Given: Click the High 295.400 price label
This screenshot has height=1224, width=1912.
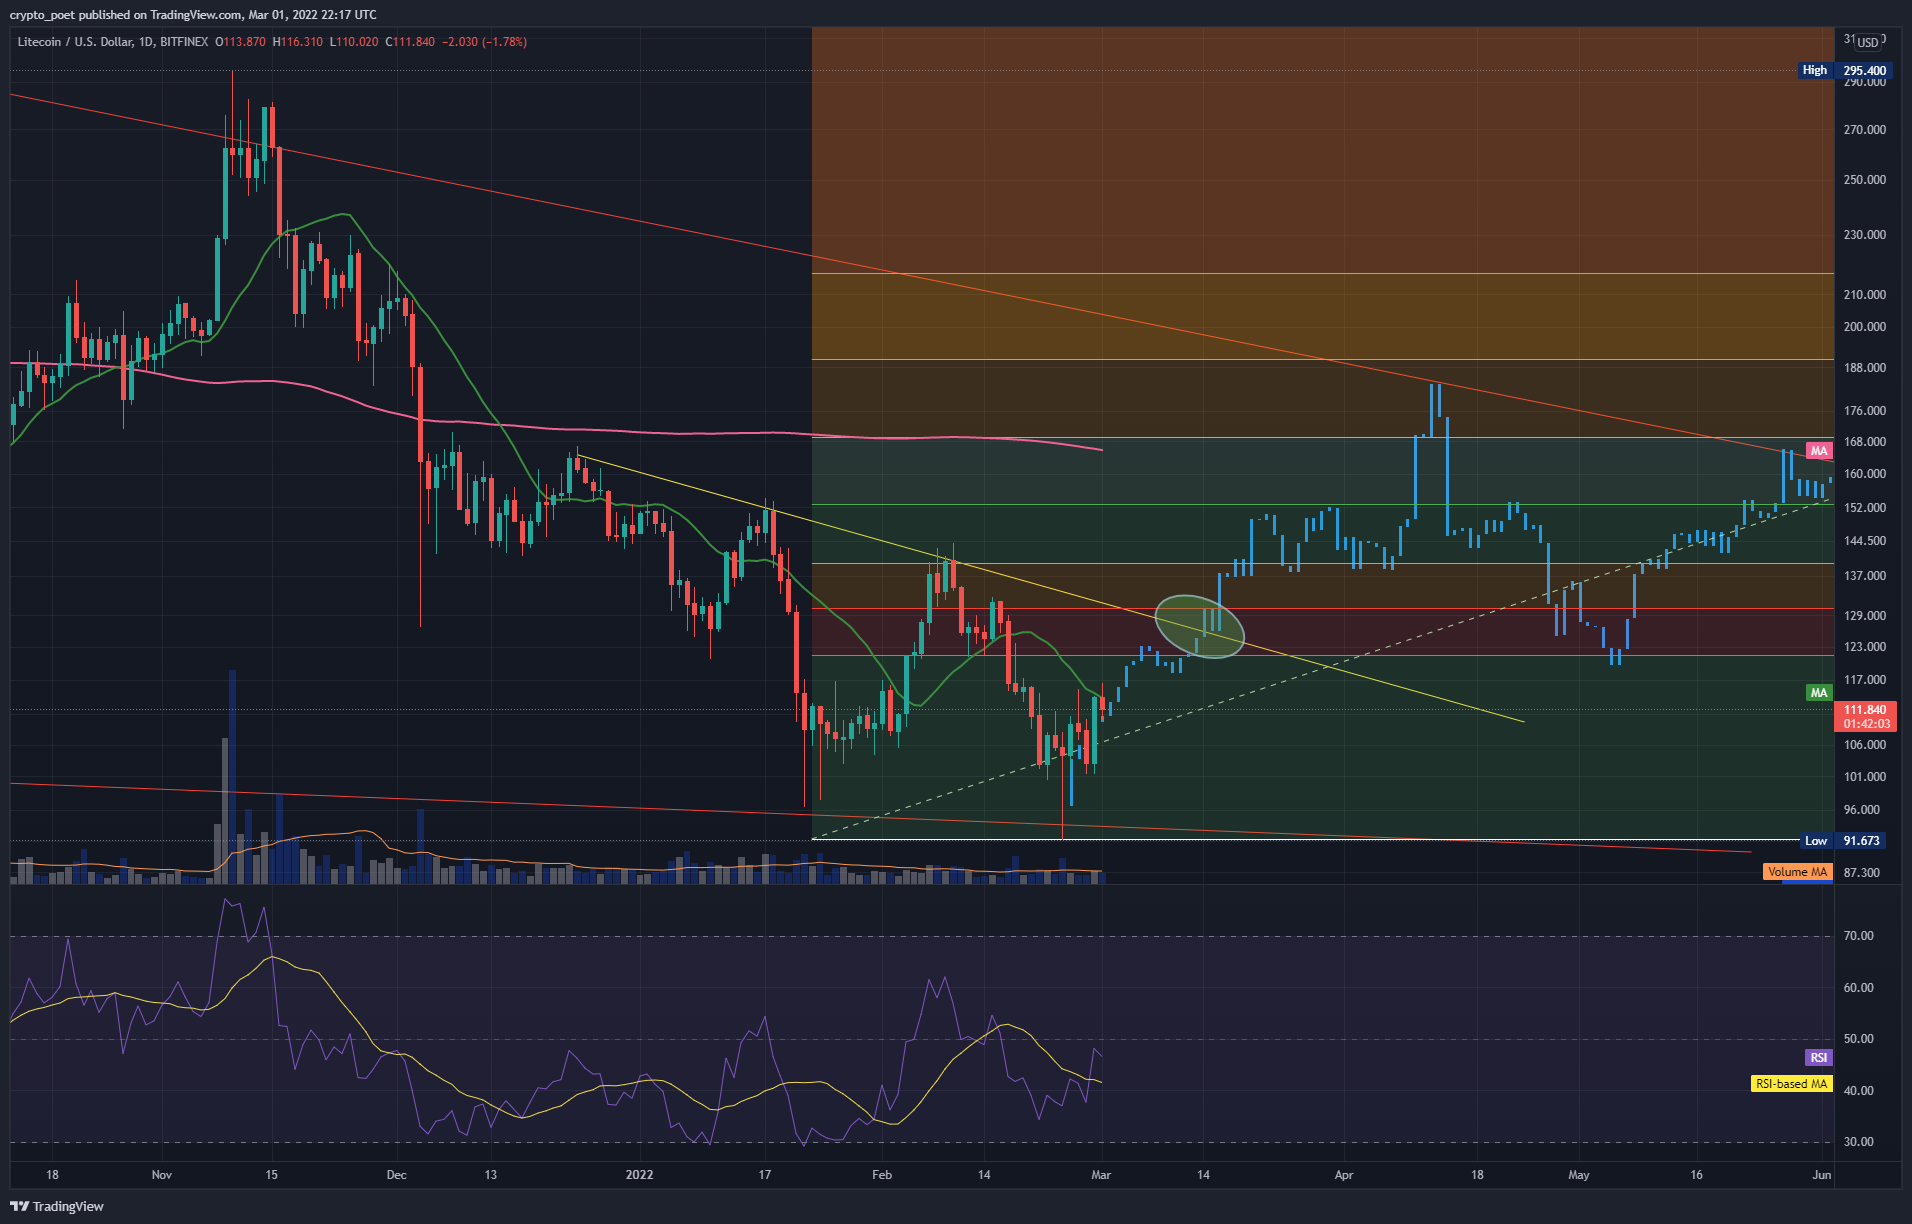Looking at the screenshot, I should coord(1845,70).
